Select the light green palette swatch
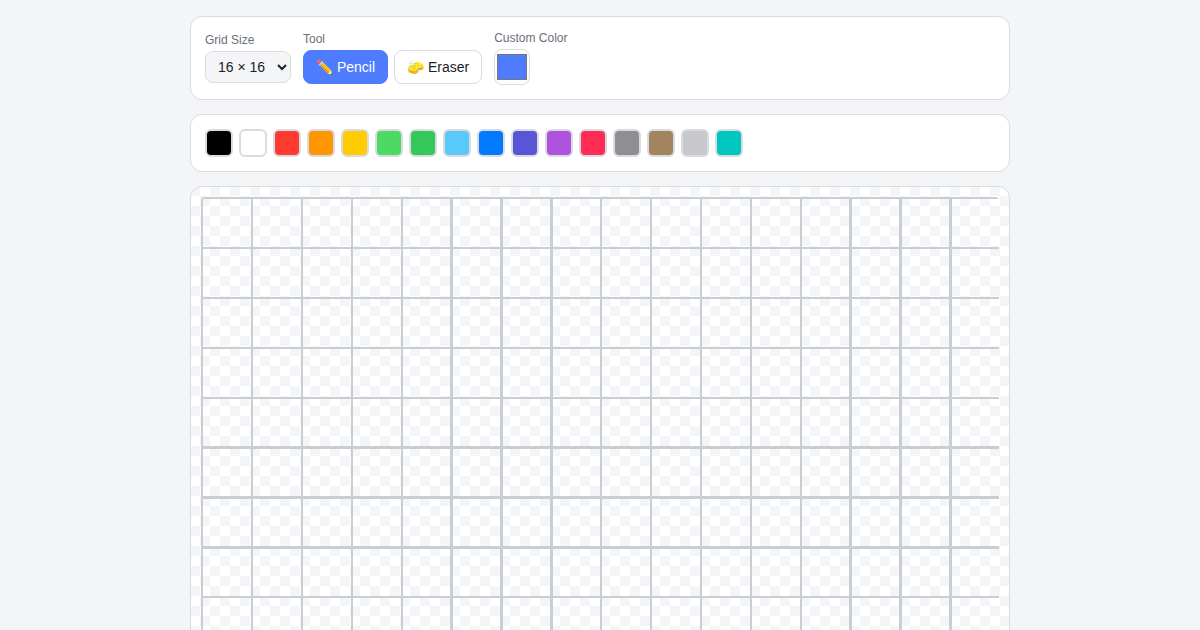 pos(389,143)
